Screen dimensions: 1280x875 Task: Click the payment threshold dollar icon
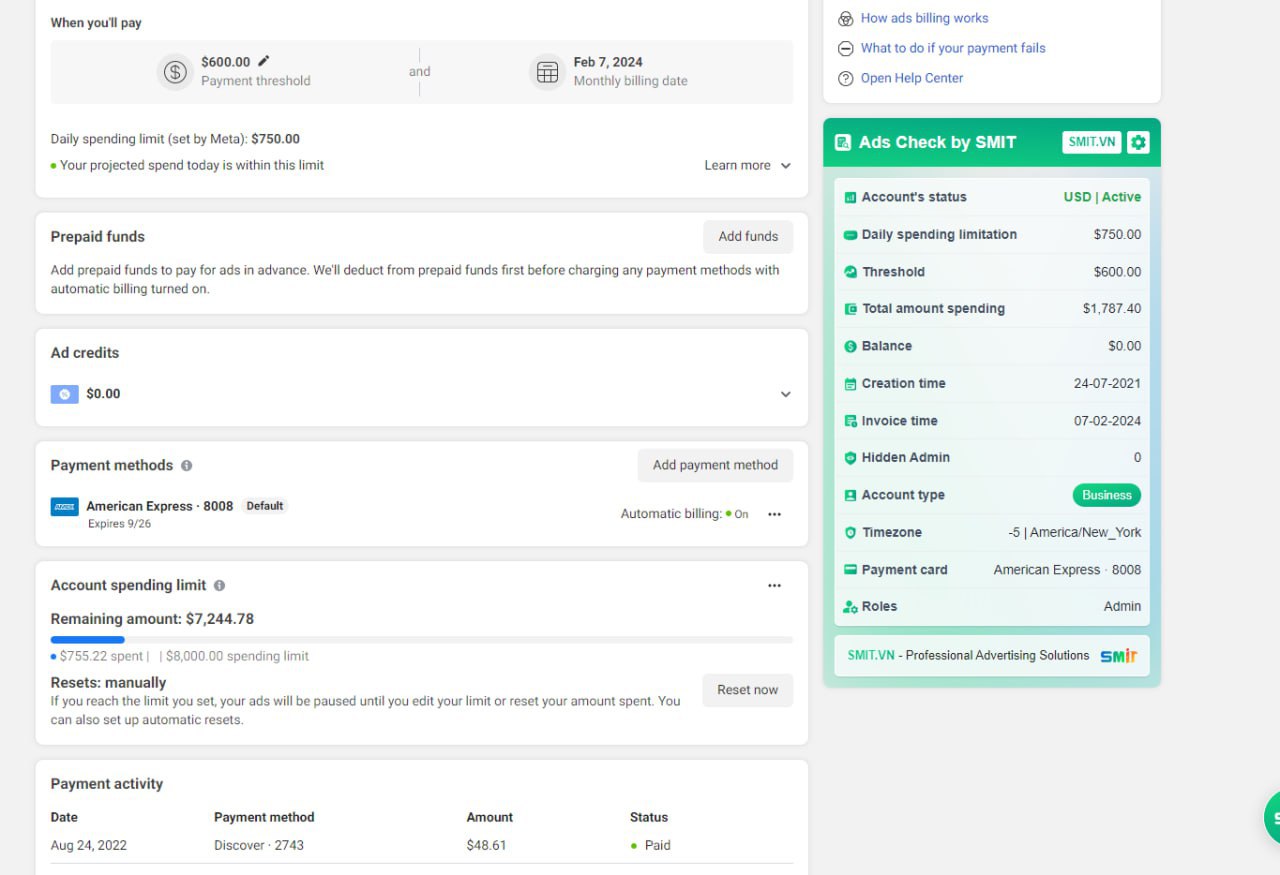175,72
